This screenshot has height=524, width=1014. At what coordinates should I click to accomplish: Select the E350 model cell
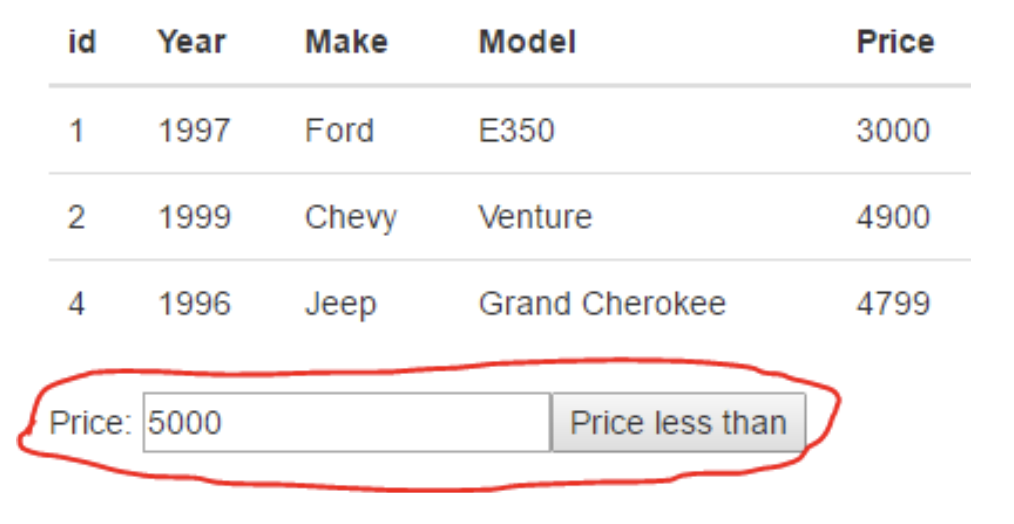(x=516, y=130)
